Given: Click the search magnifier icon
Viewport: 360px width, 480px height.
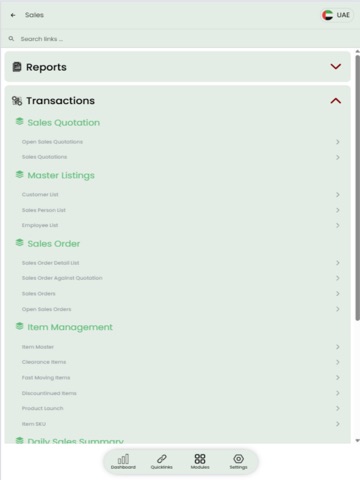Looking at the screenshot, I should pos(11,39).
